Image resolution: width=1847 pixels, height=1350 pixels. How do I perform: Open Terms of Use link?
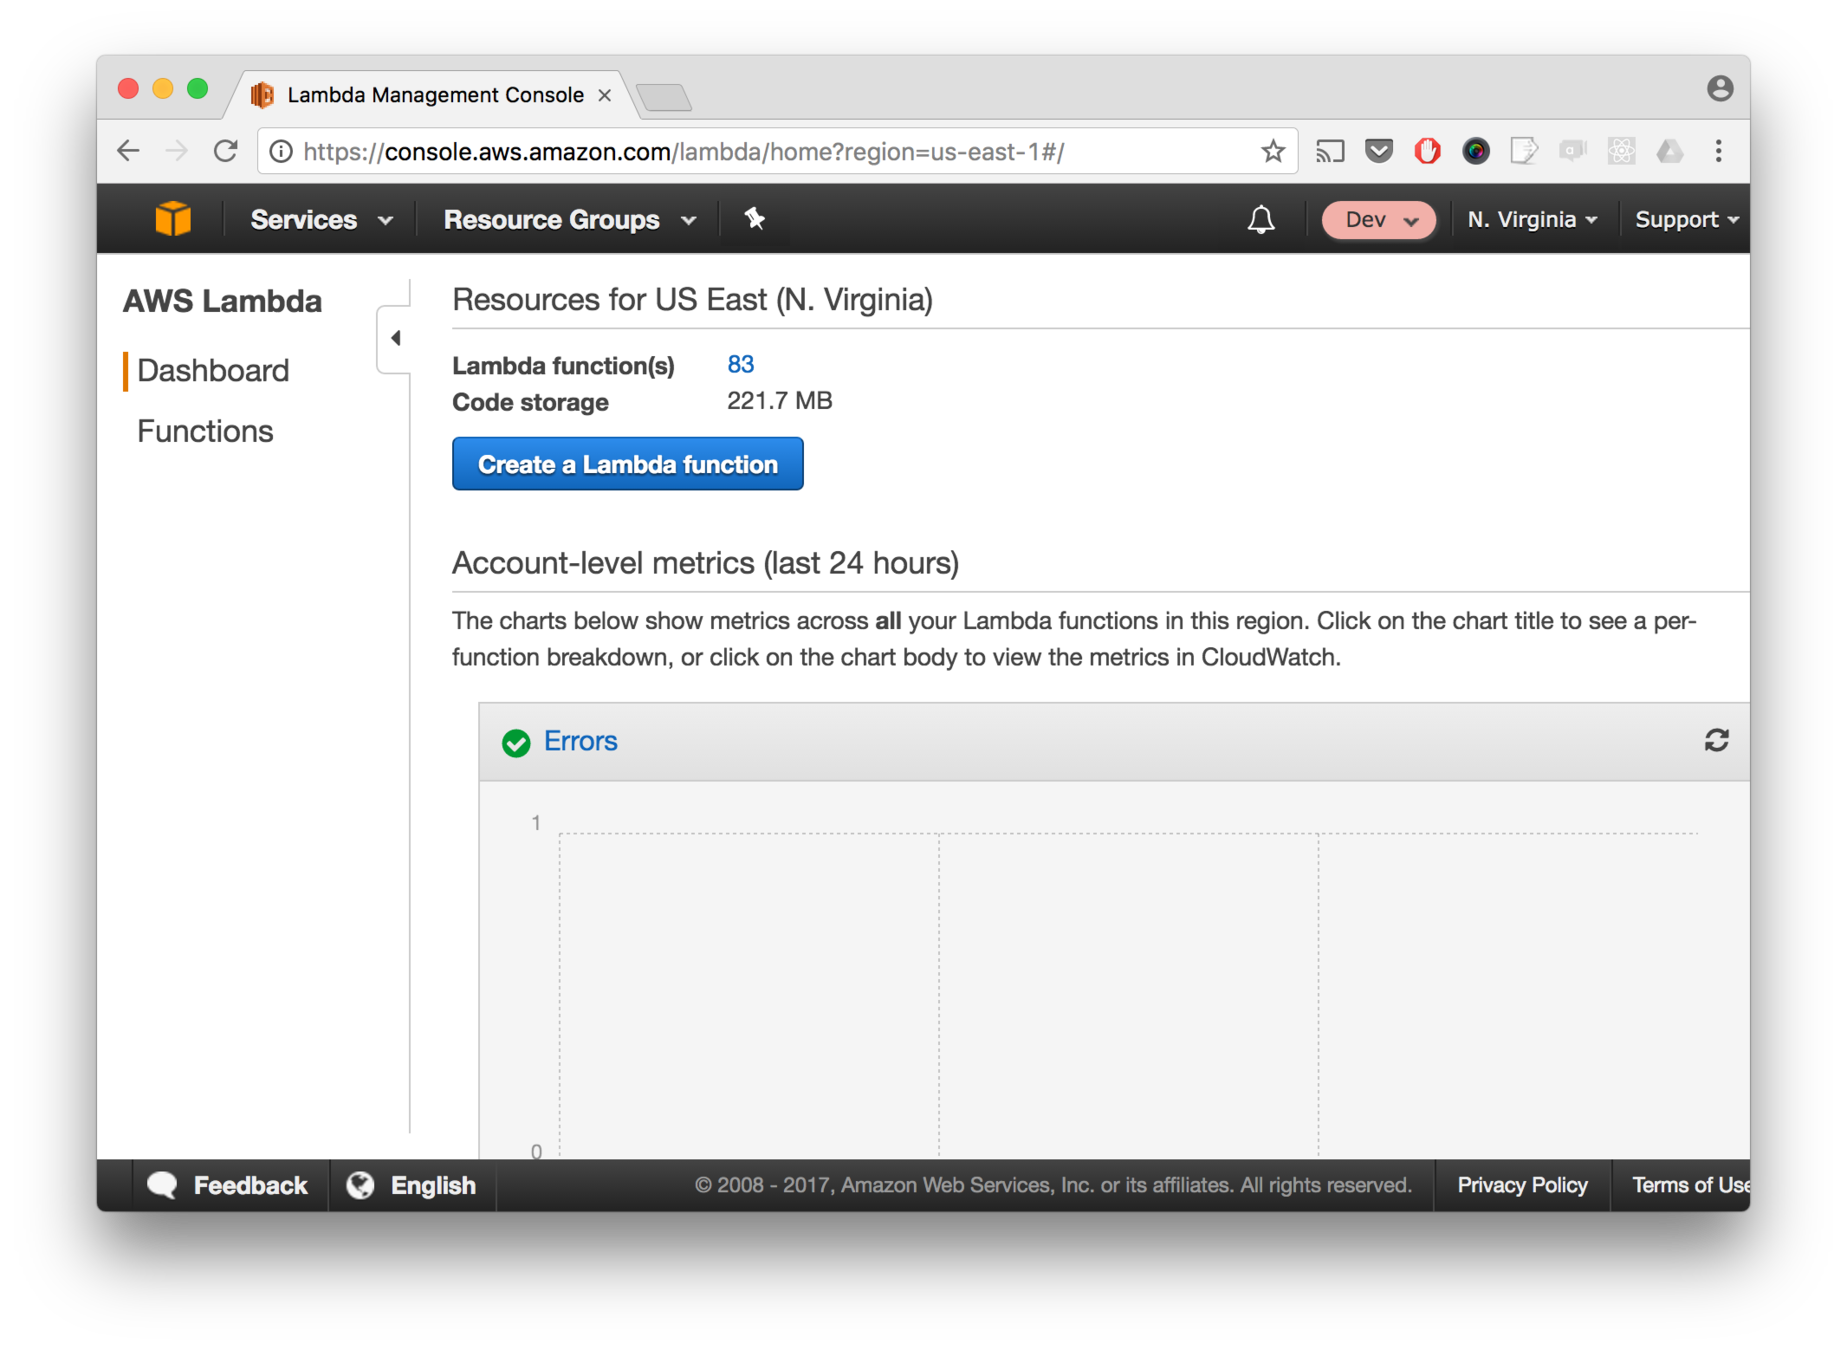1690,1185
